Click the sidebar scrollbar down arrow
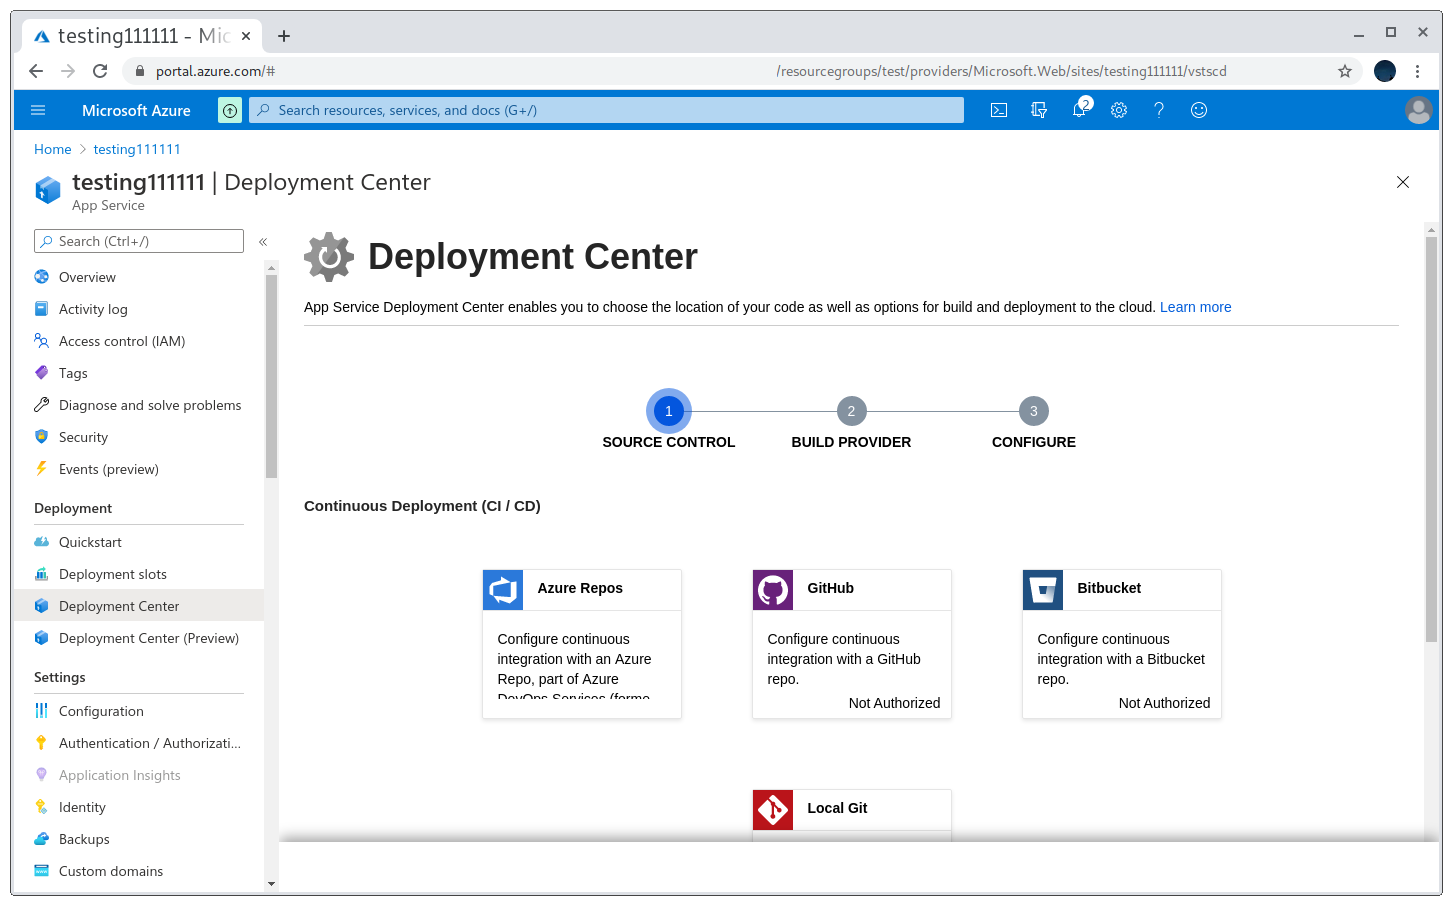Screen dimensions: 1454x905 [x=271, y=884]
